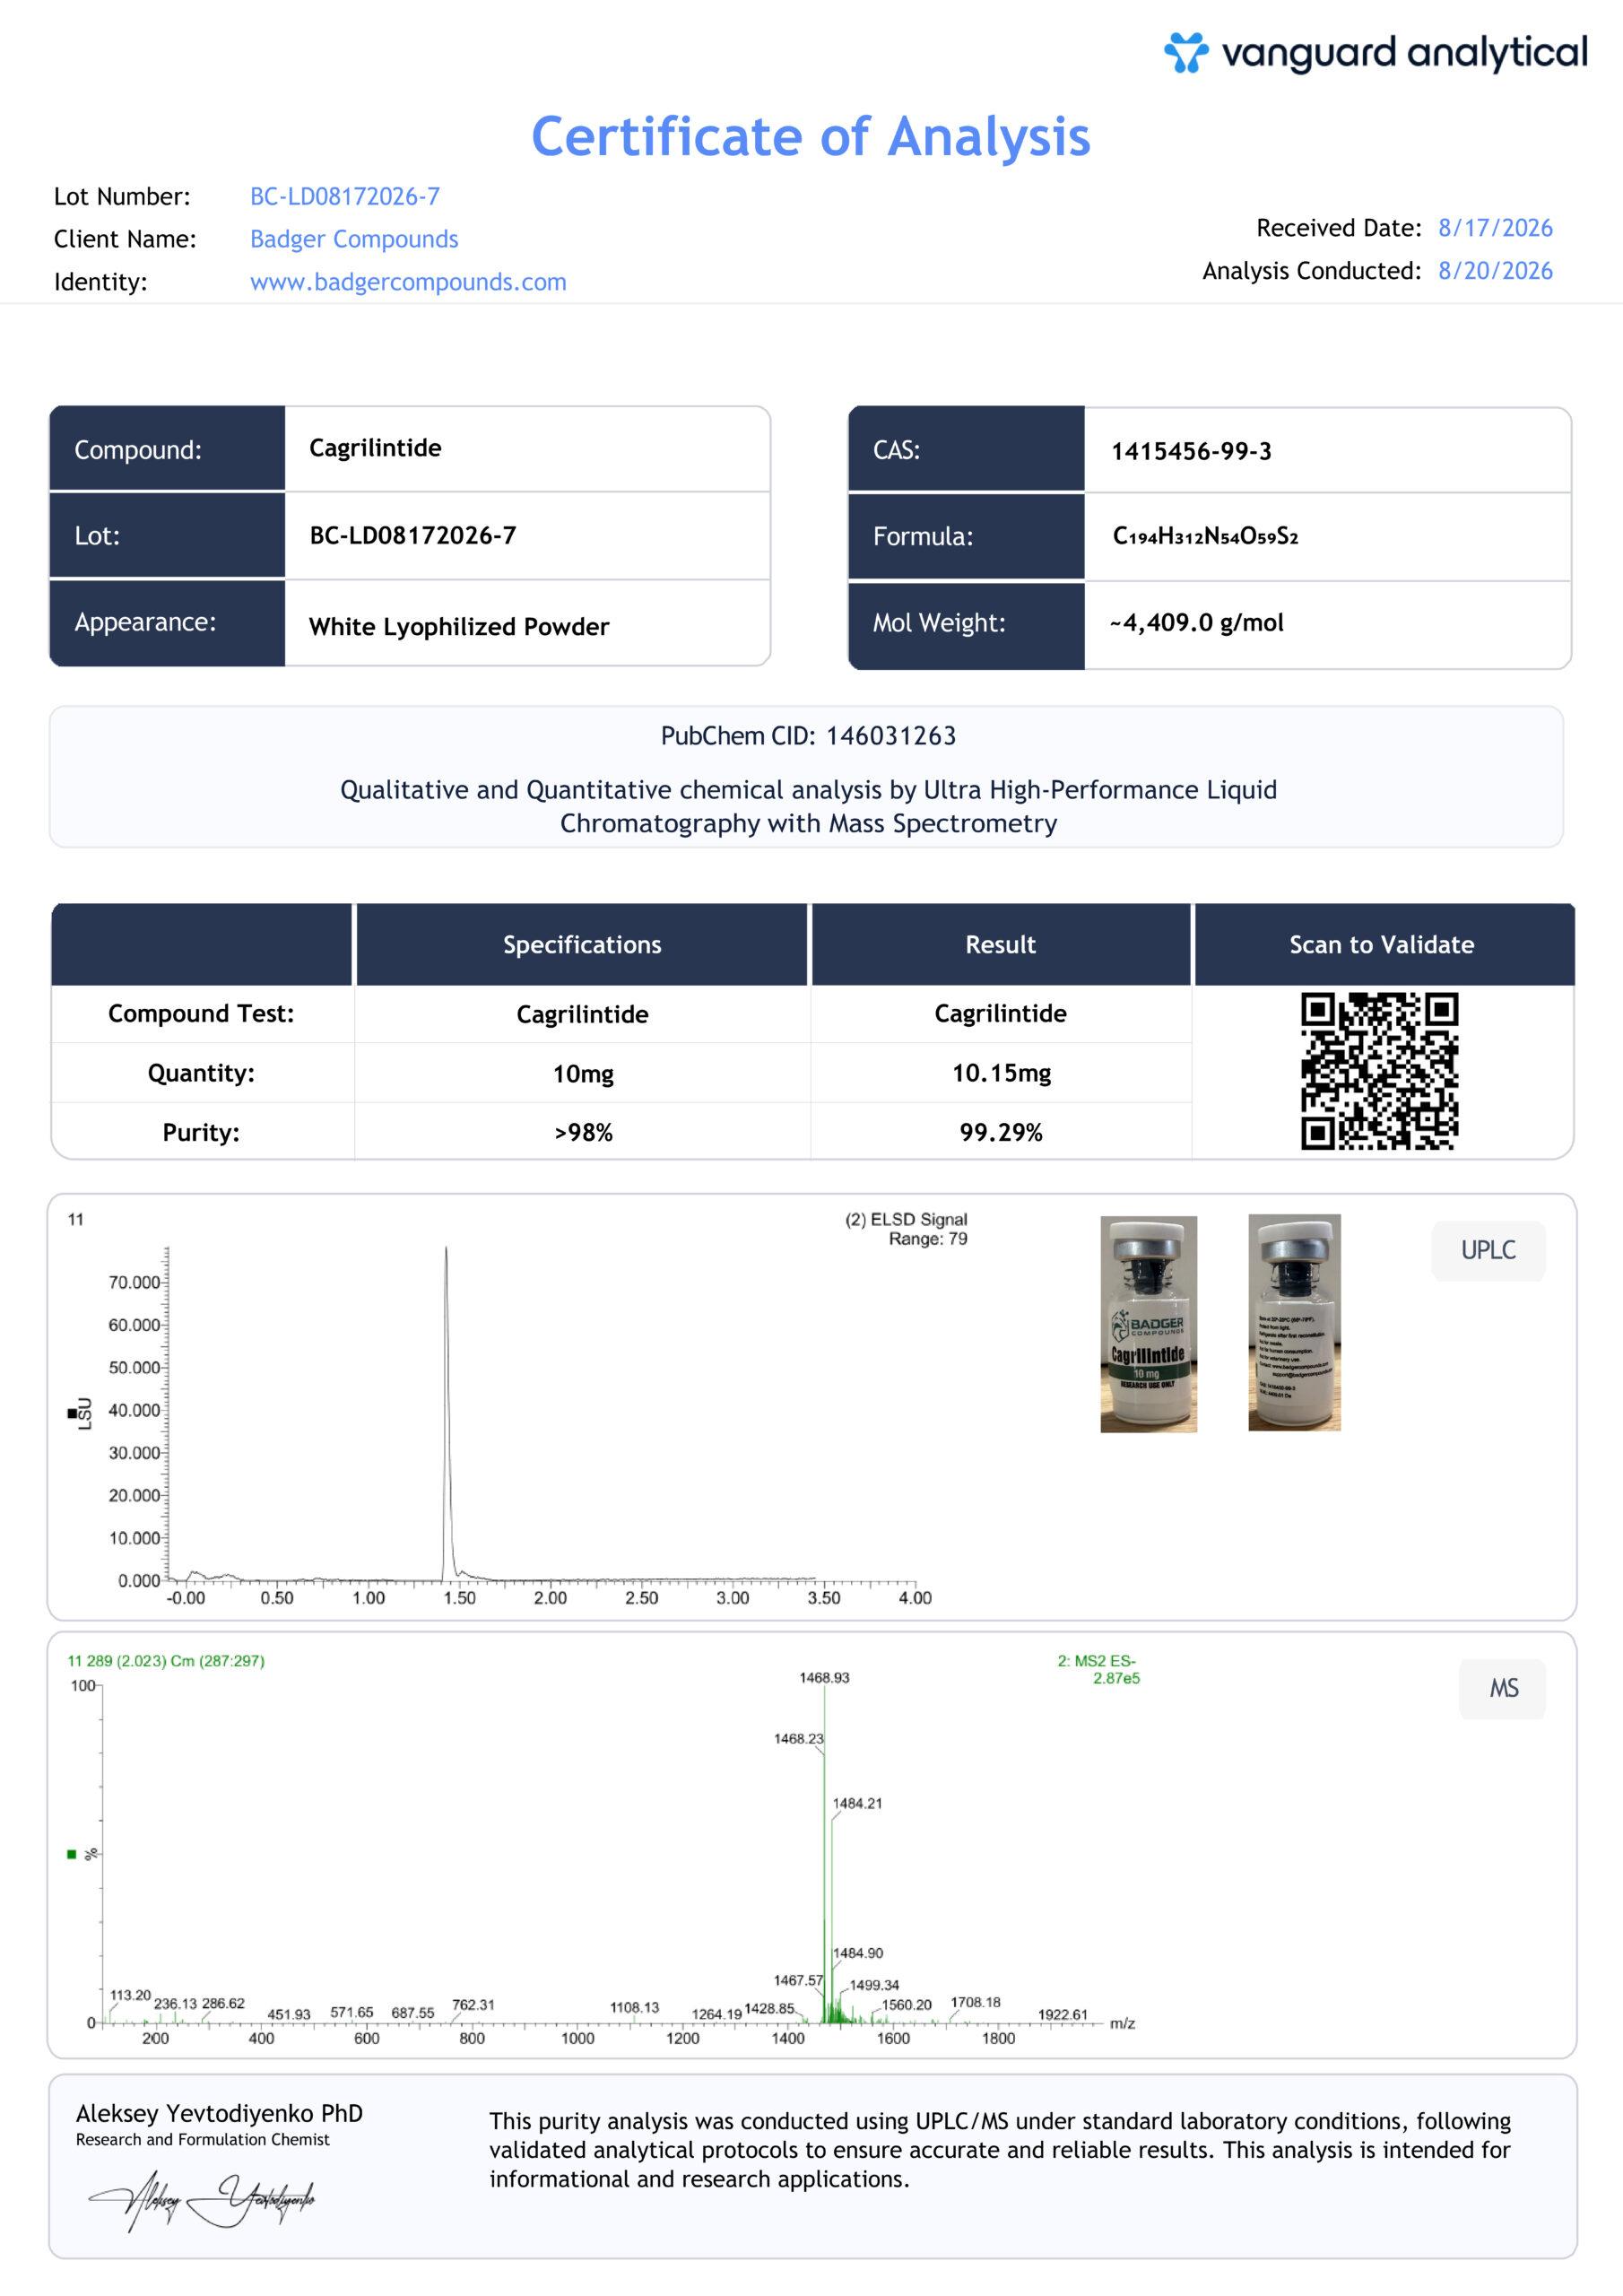Click the PubChem CID 146031263 line
The width and height of the screenshot is (1623, 2296).
tap(808, 736)
